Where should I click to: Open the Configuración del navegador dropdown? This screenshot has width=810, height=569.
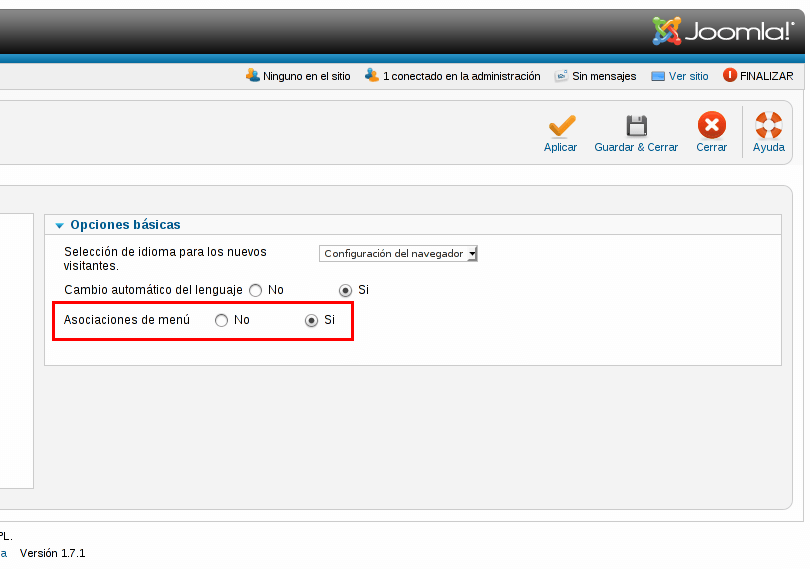pos(398,254)
